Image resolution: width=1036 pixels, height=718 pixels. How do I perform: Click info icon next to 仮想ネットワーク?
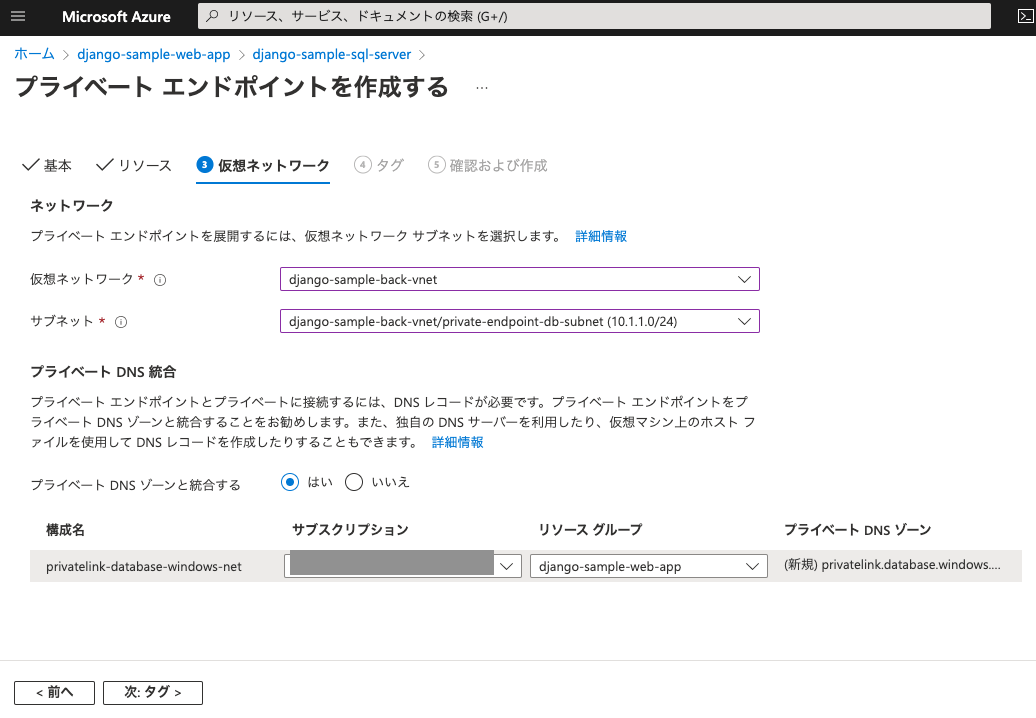pos(160,280)
